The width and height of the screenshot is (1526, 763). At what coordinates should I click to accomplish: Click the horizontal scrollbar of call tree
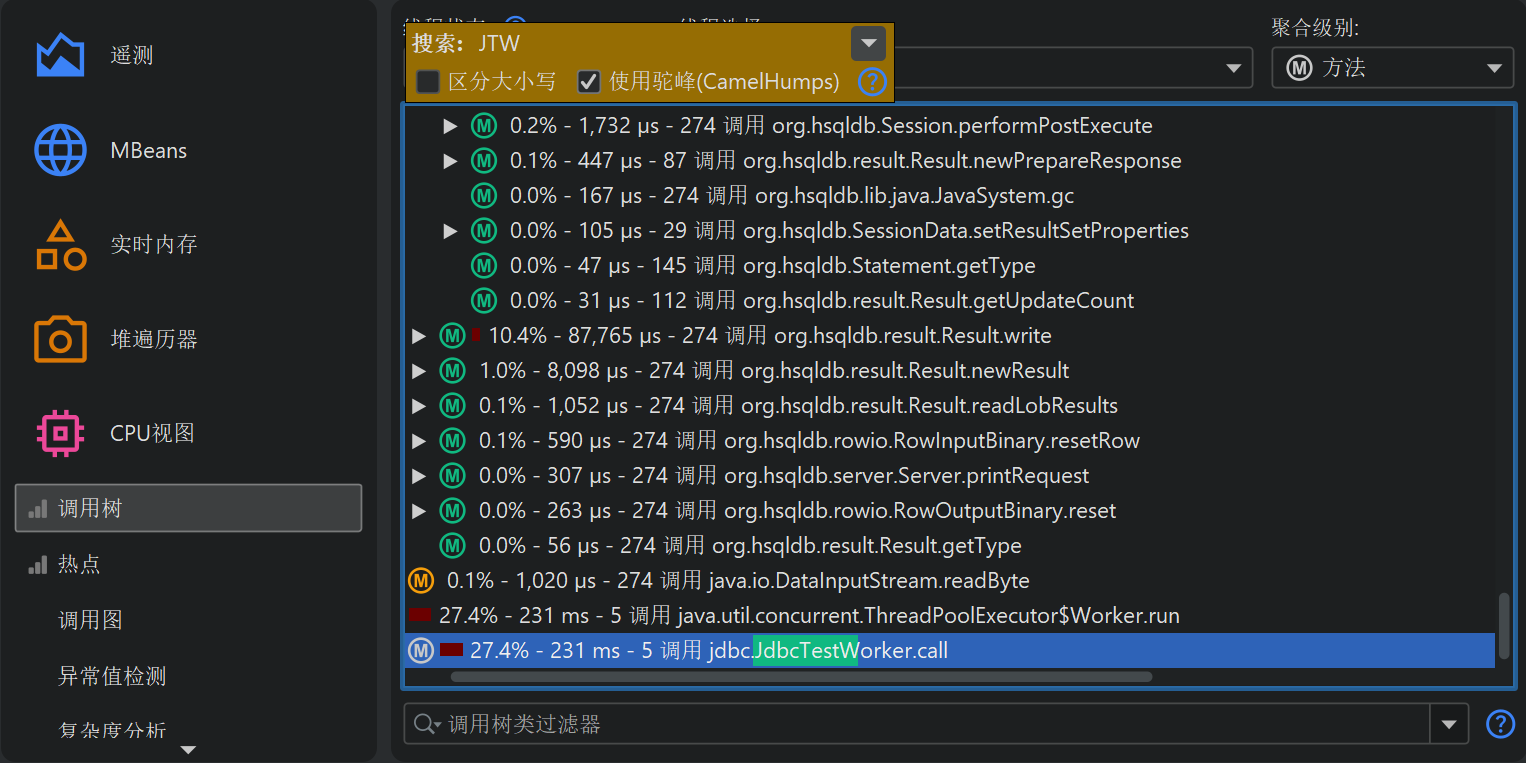click(x=800, y=677)
